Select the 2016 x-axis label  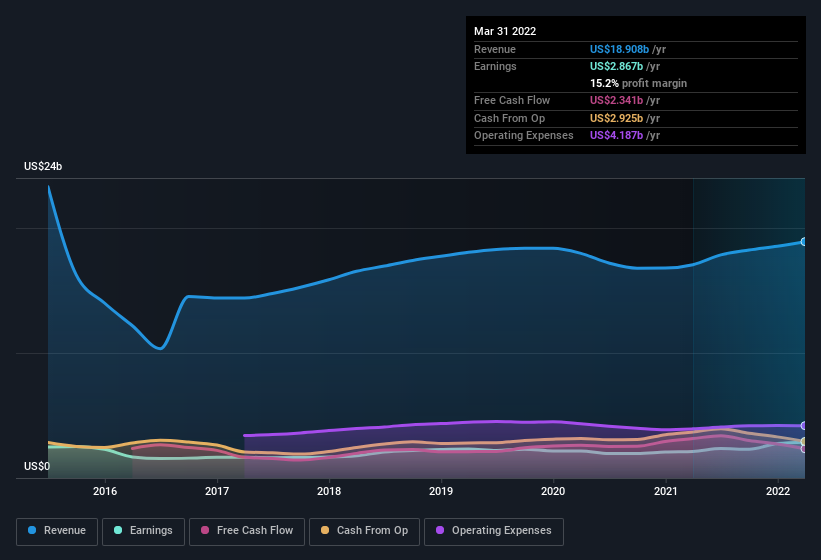click(105, 491)
